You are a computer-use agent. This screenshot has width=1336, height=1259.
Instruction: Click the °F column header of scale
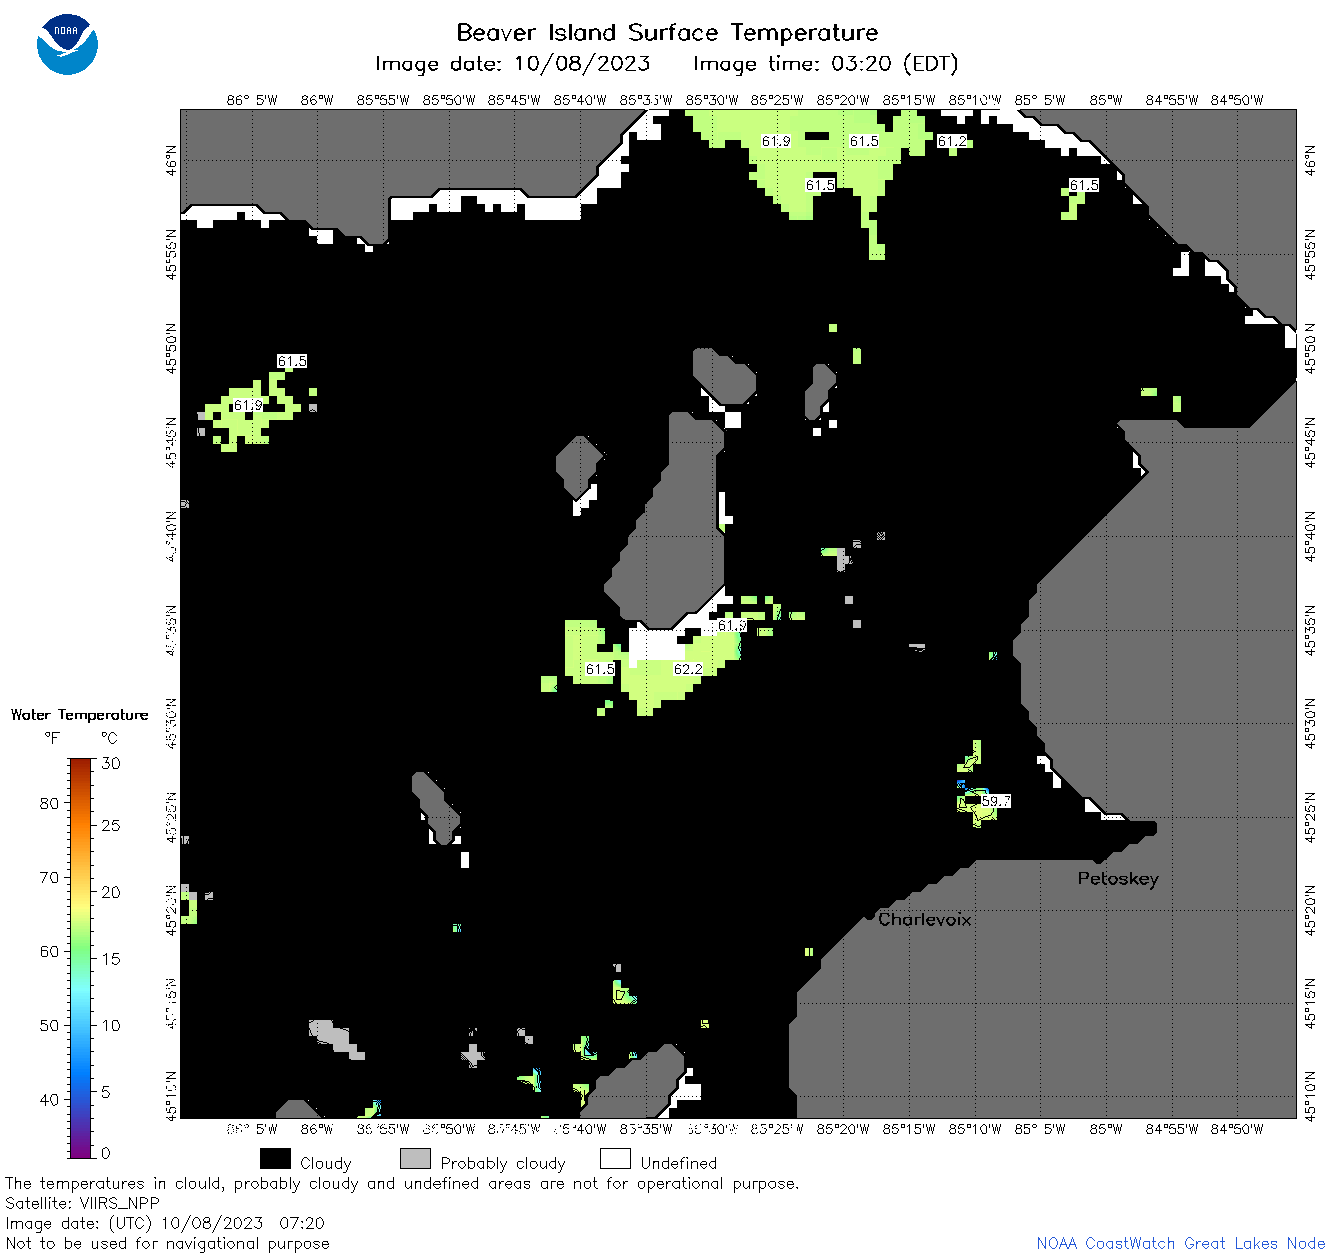[x=52, y=739]
